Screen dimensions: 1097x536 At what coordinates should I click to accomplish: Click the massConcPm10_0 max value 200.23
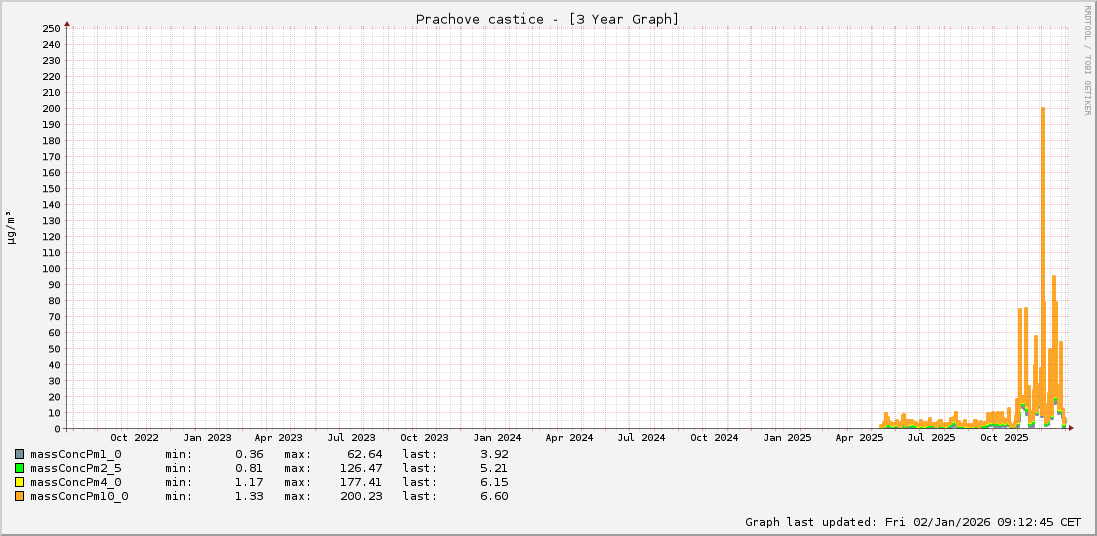coord(361,496)
